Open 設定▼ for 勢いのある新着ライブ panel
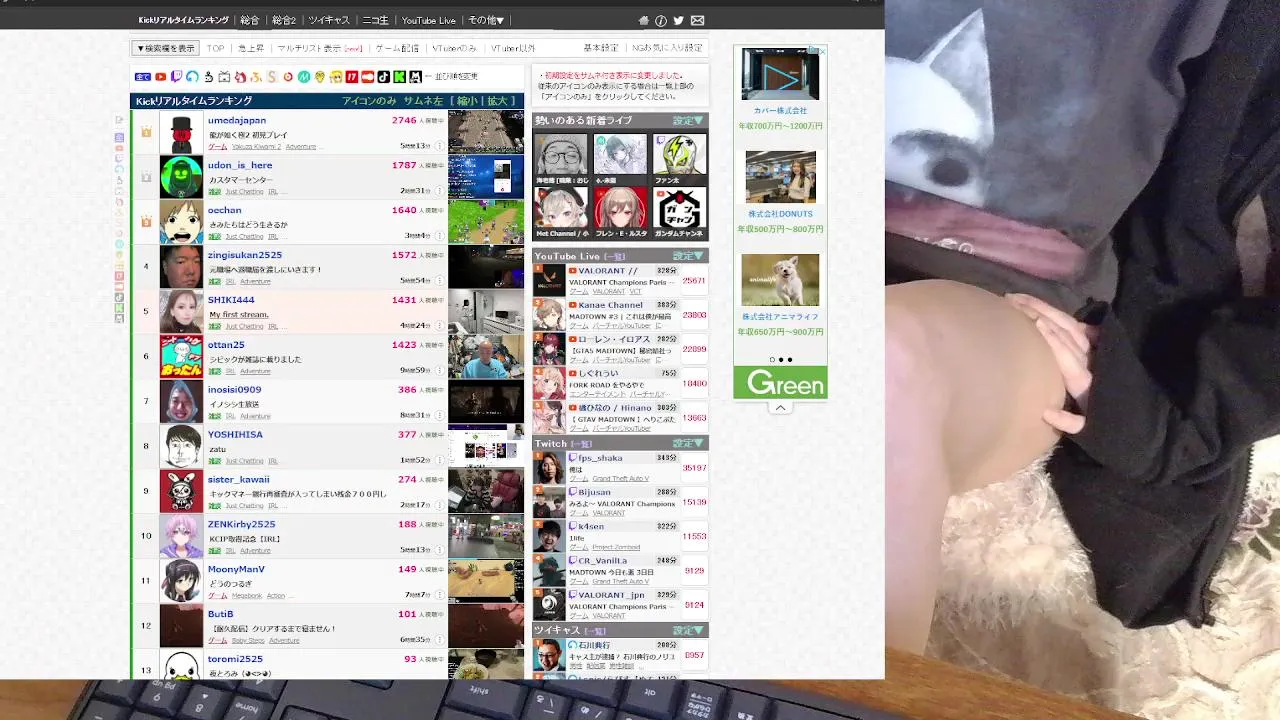The height and width of the screenshot is (720, 1280). 687,121
